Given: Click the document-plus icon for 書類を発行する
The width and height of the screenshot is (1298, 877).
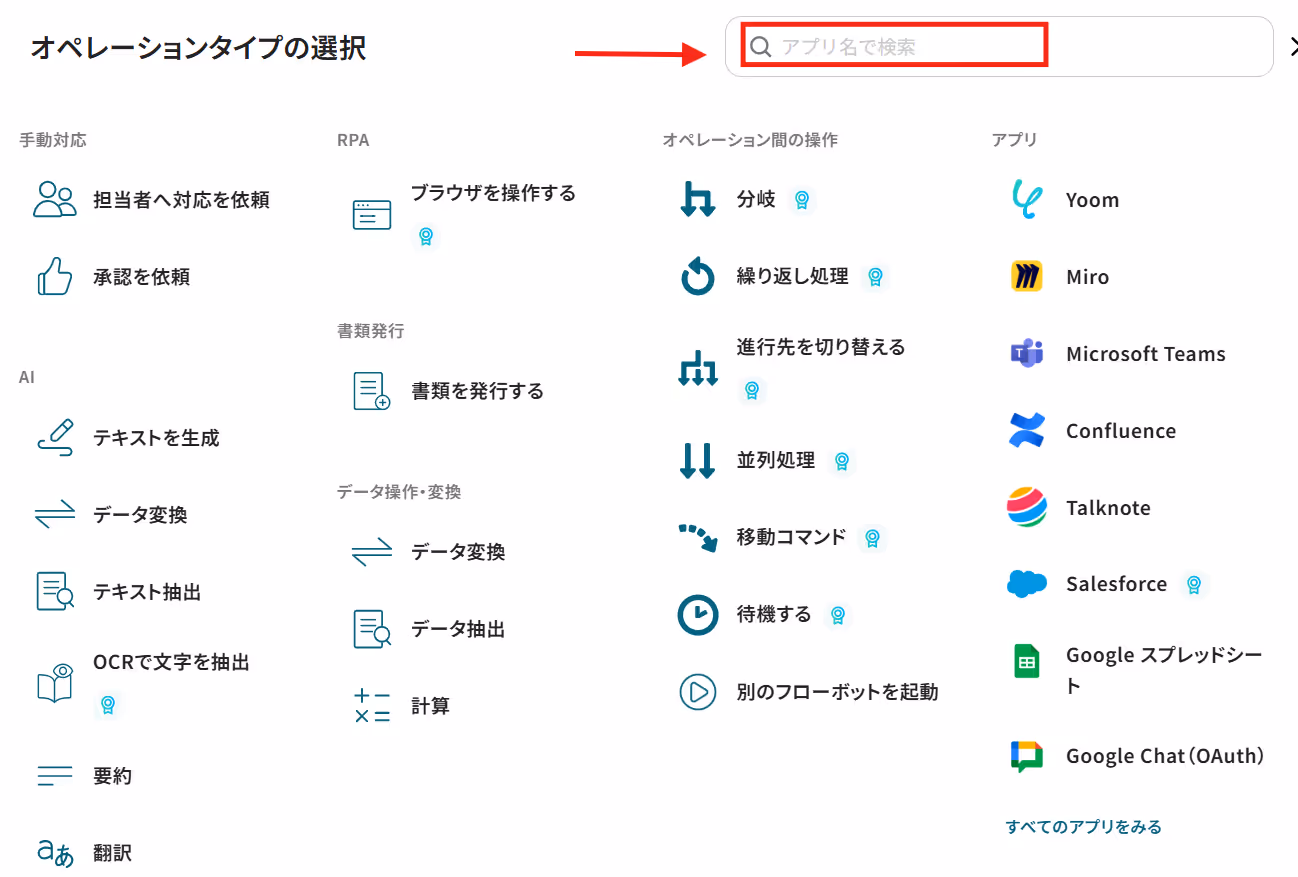Looking at the screenshot, I should point(372,391).
